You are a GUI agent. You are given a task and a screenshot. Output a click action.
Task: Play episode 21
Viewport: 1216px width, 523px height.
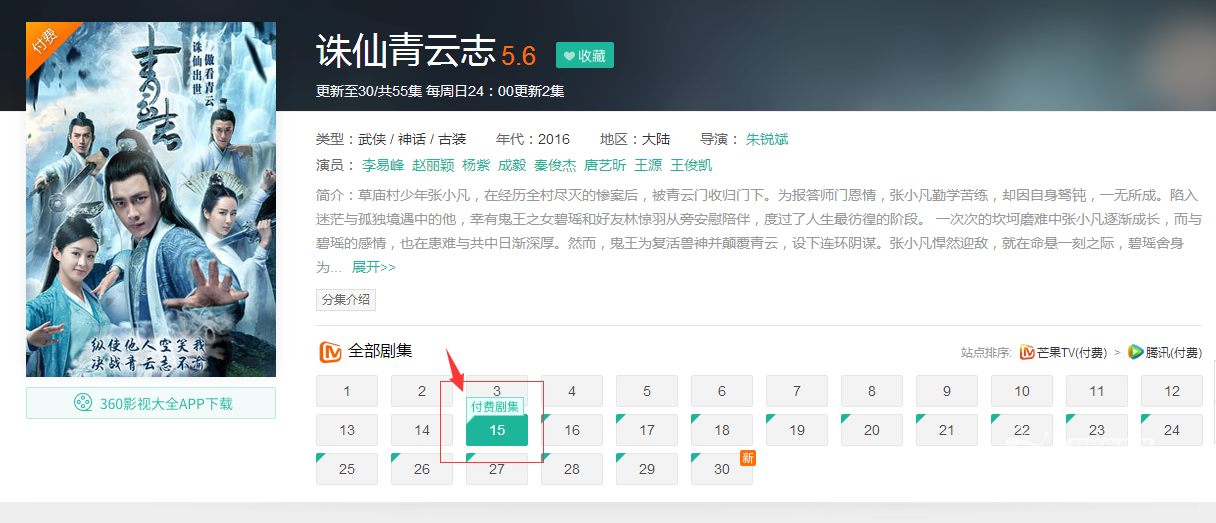(x=947, y=430)
